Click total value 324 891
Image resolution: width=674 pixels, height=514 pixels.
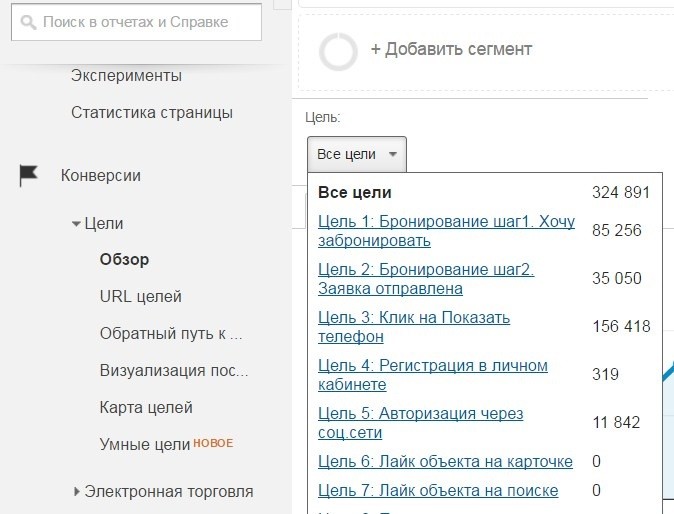click(x=621, y=193)
